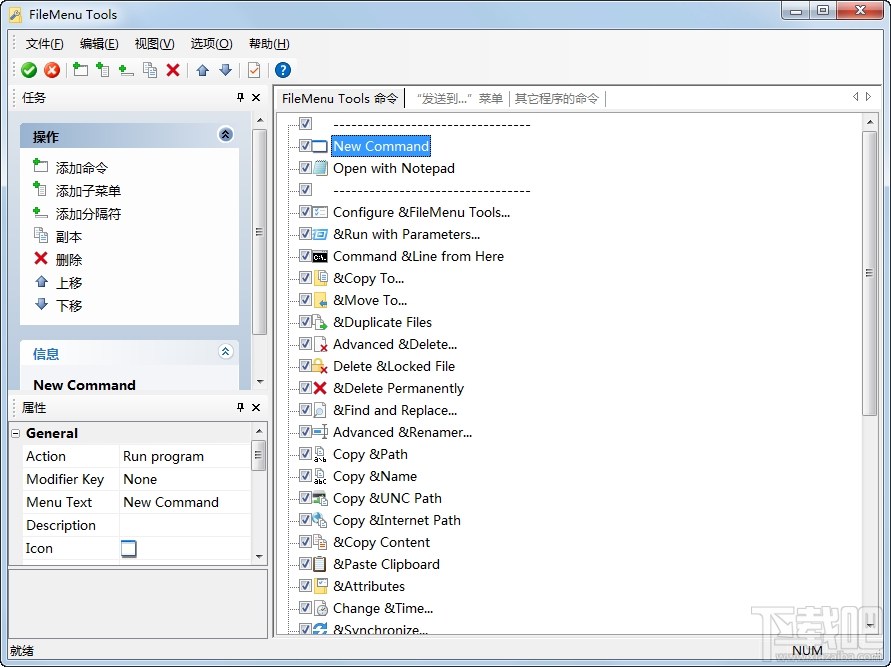891x667 pixels.
Task: Open the 视图(V) menu
Action: coord(155,44)
